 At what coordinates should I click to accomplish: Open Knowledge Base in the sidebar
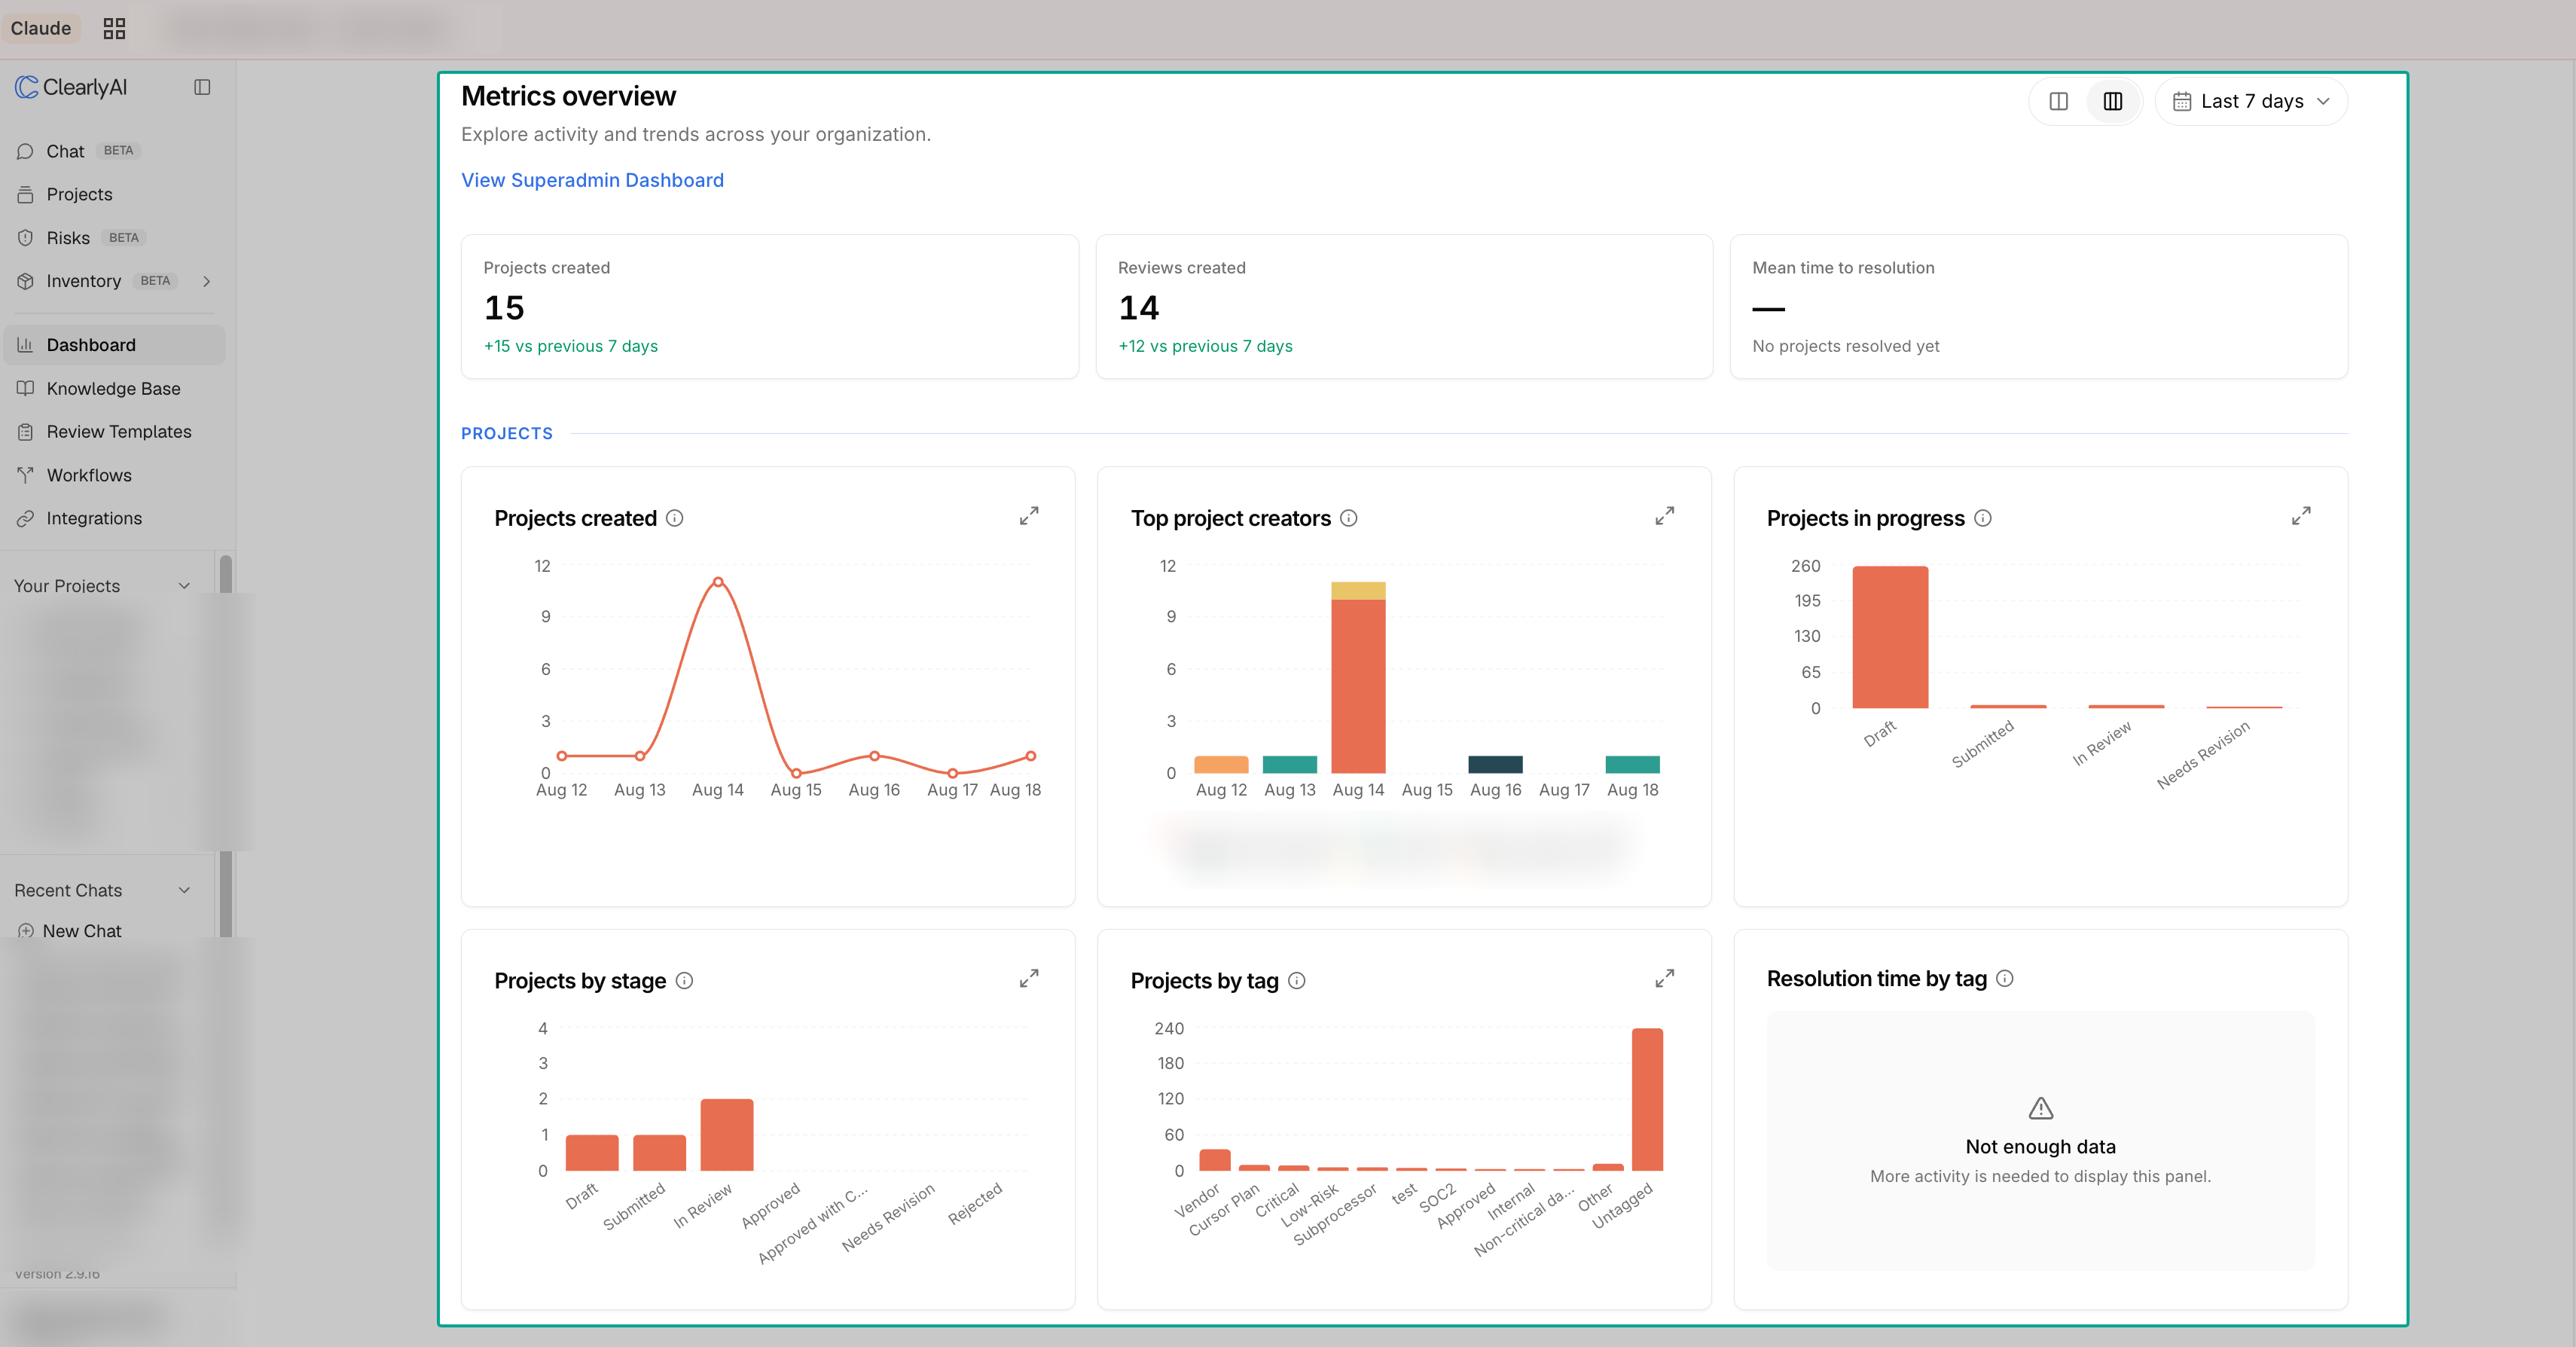click(x=115, y=388)
